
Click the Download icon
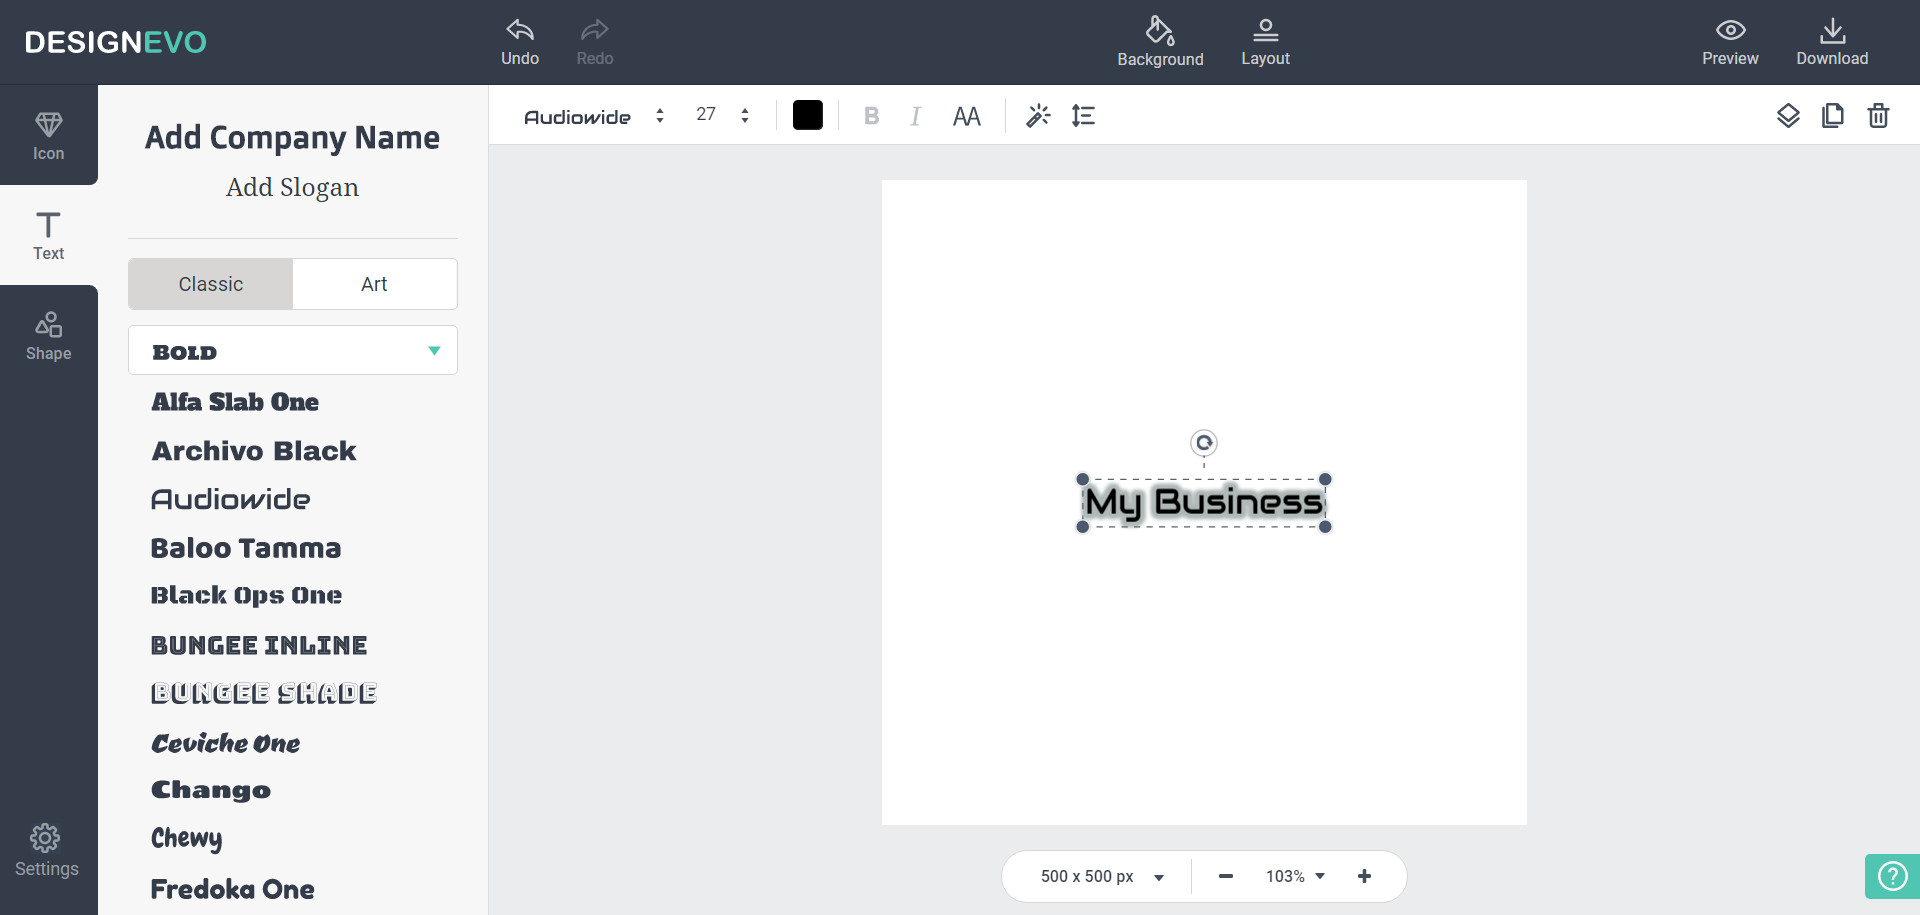coord(1832,31)
